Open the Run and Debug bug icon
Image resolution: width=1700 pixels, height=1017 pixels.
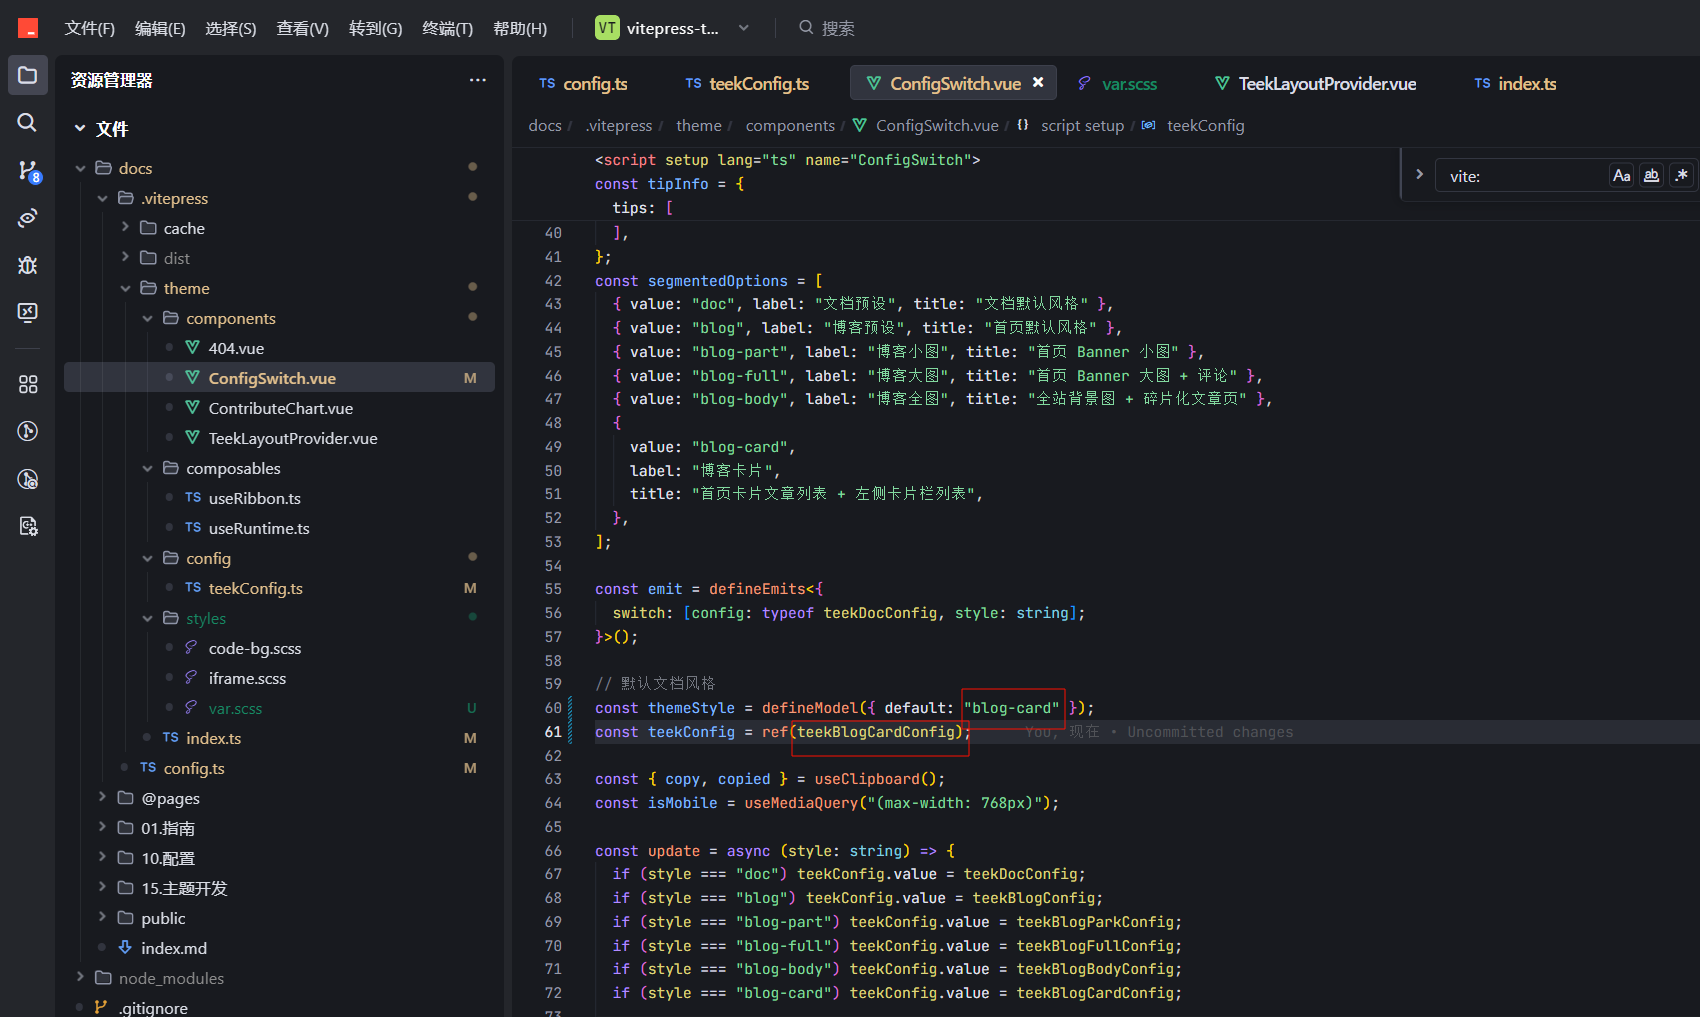coord(28,265)
